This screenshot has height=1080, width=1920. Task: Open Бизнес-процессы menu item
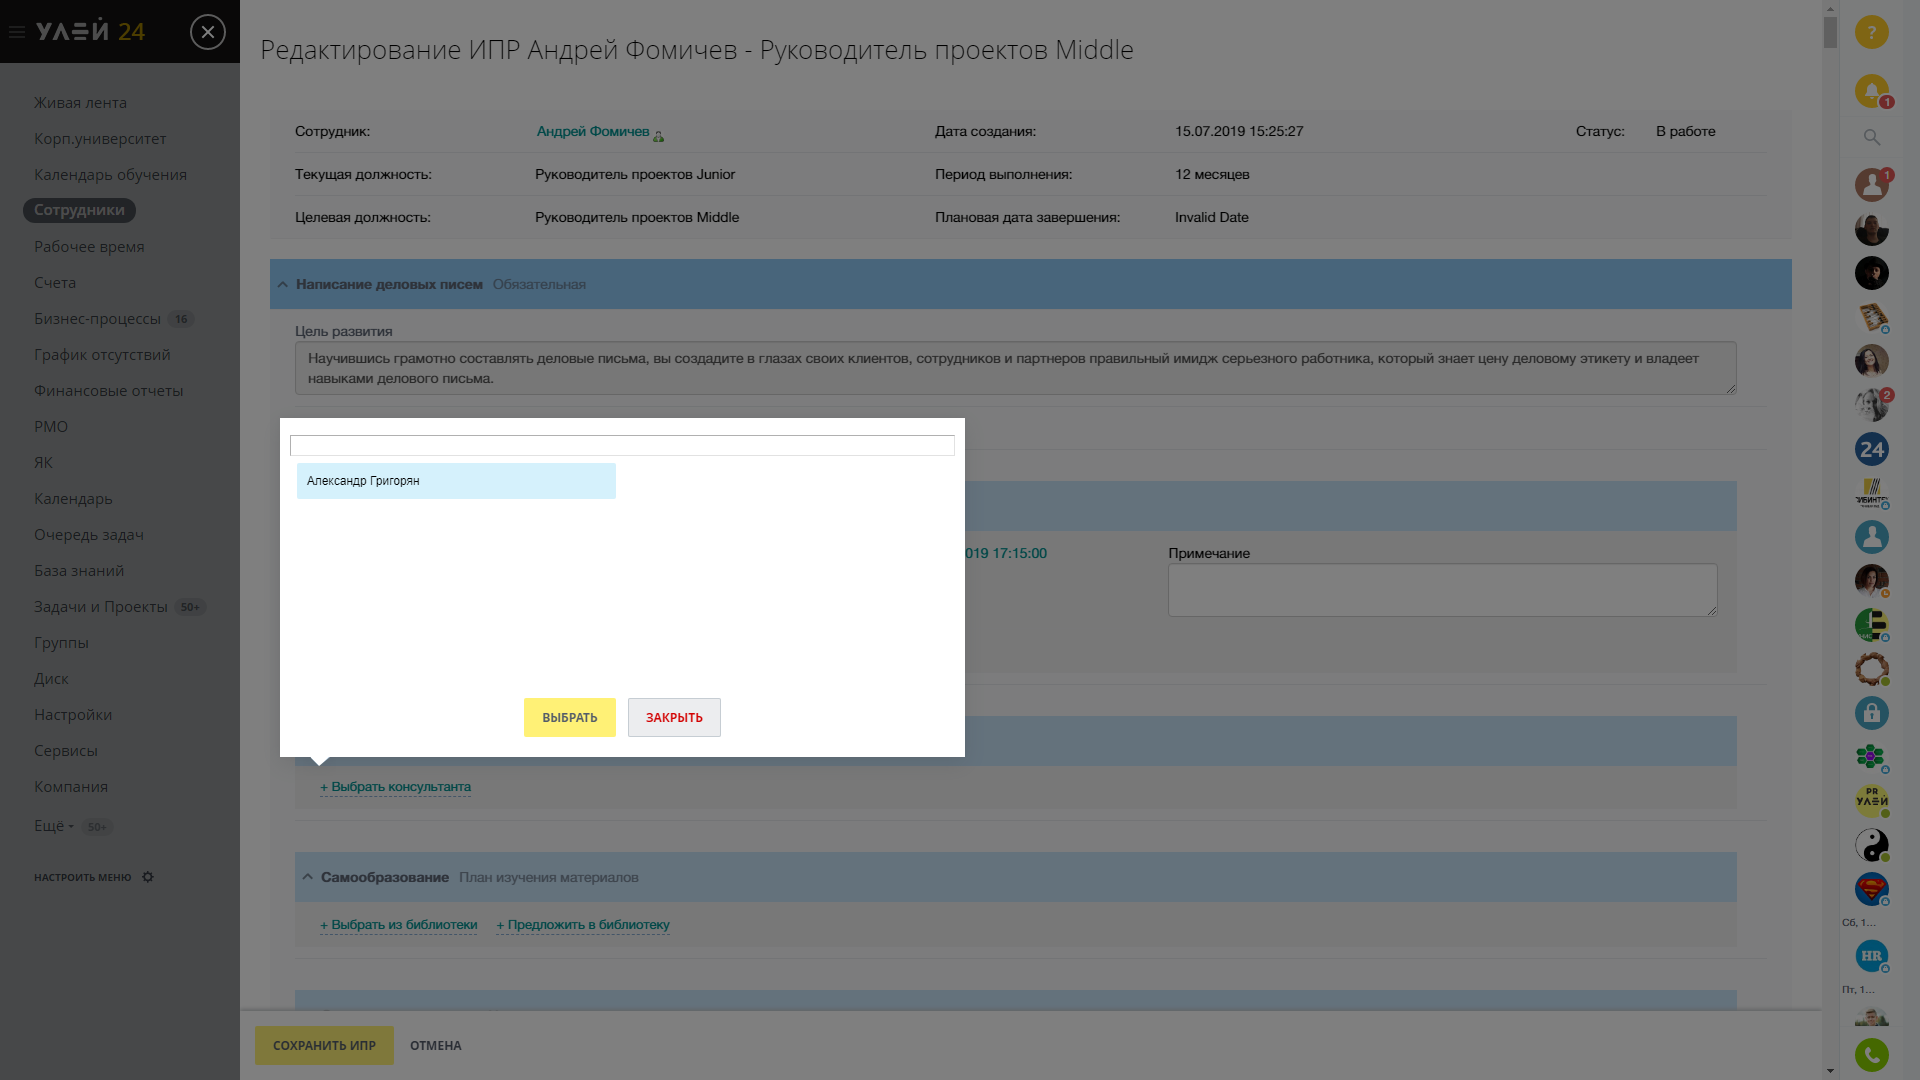(x=97, y=319)
